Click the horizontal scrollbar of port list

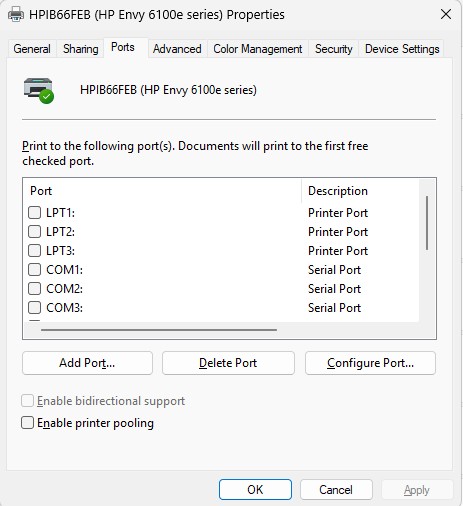159,330
